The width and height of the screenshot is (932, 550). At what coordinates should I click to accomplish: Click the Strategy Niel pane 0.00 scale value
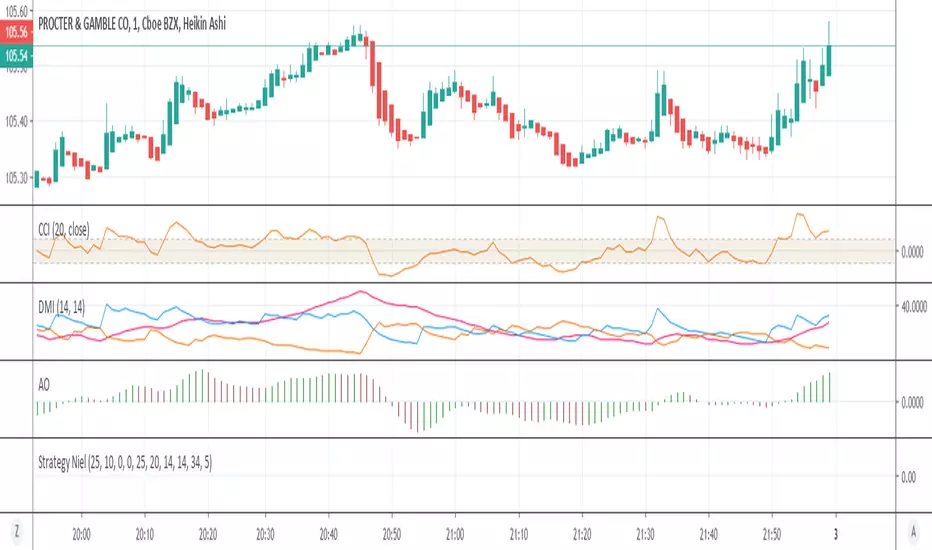908,477
